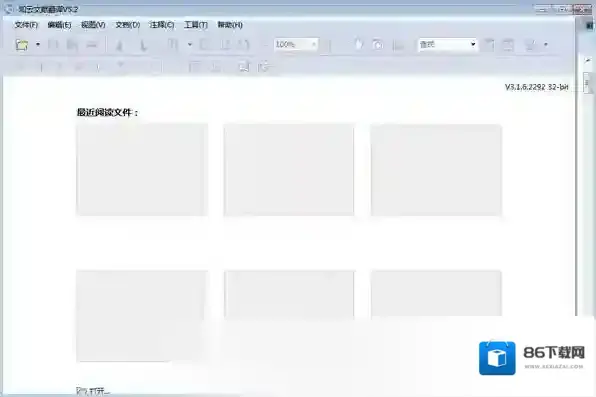
Task: Click the vertical scrollbar handle
Action: click(x=587, y=83)
